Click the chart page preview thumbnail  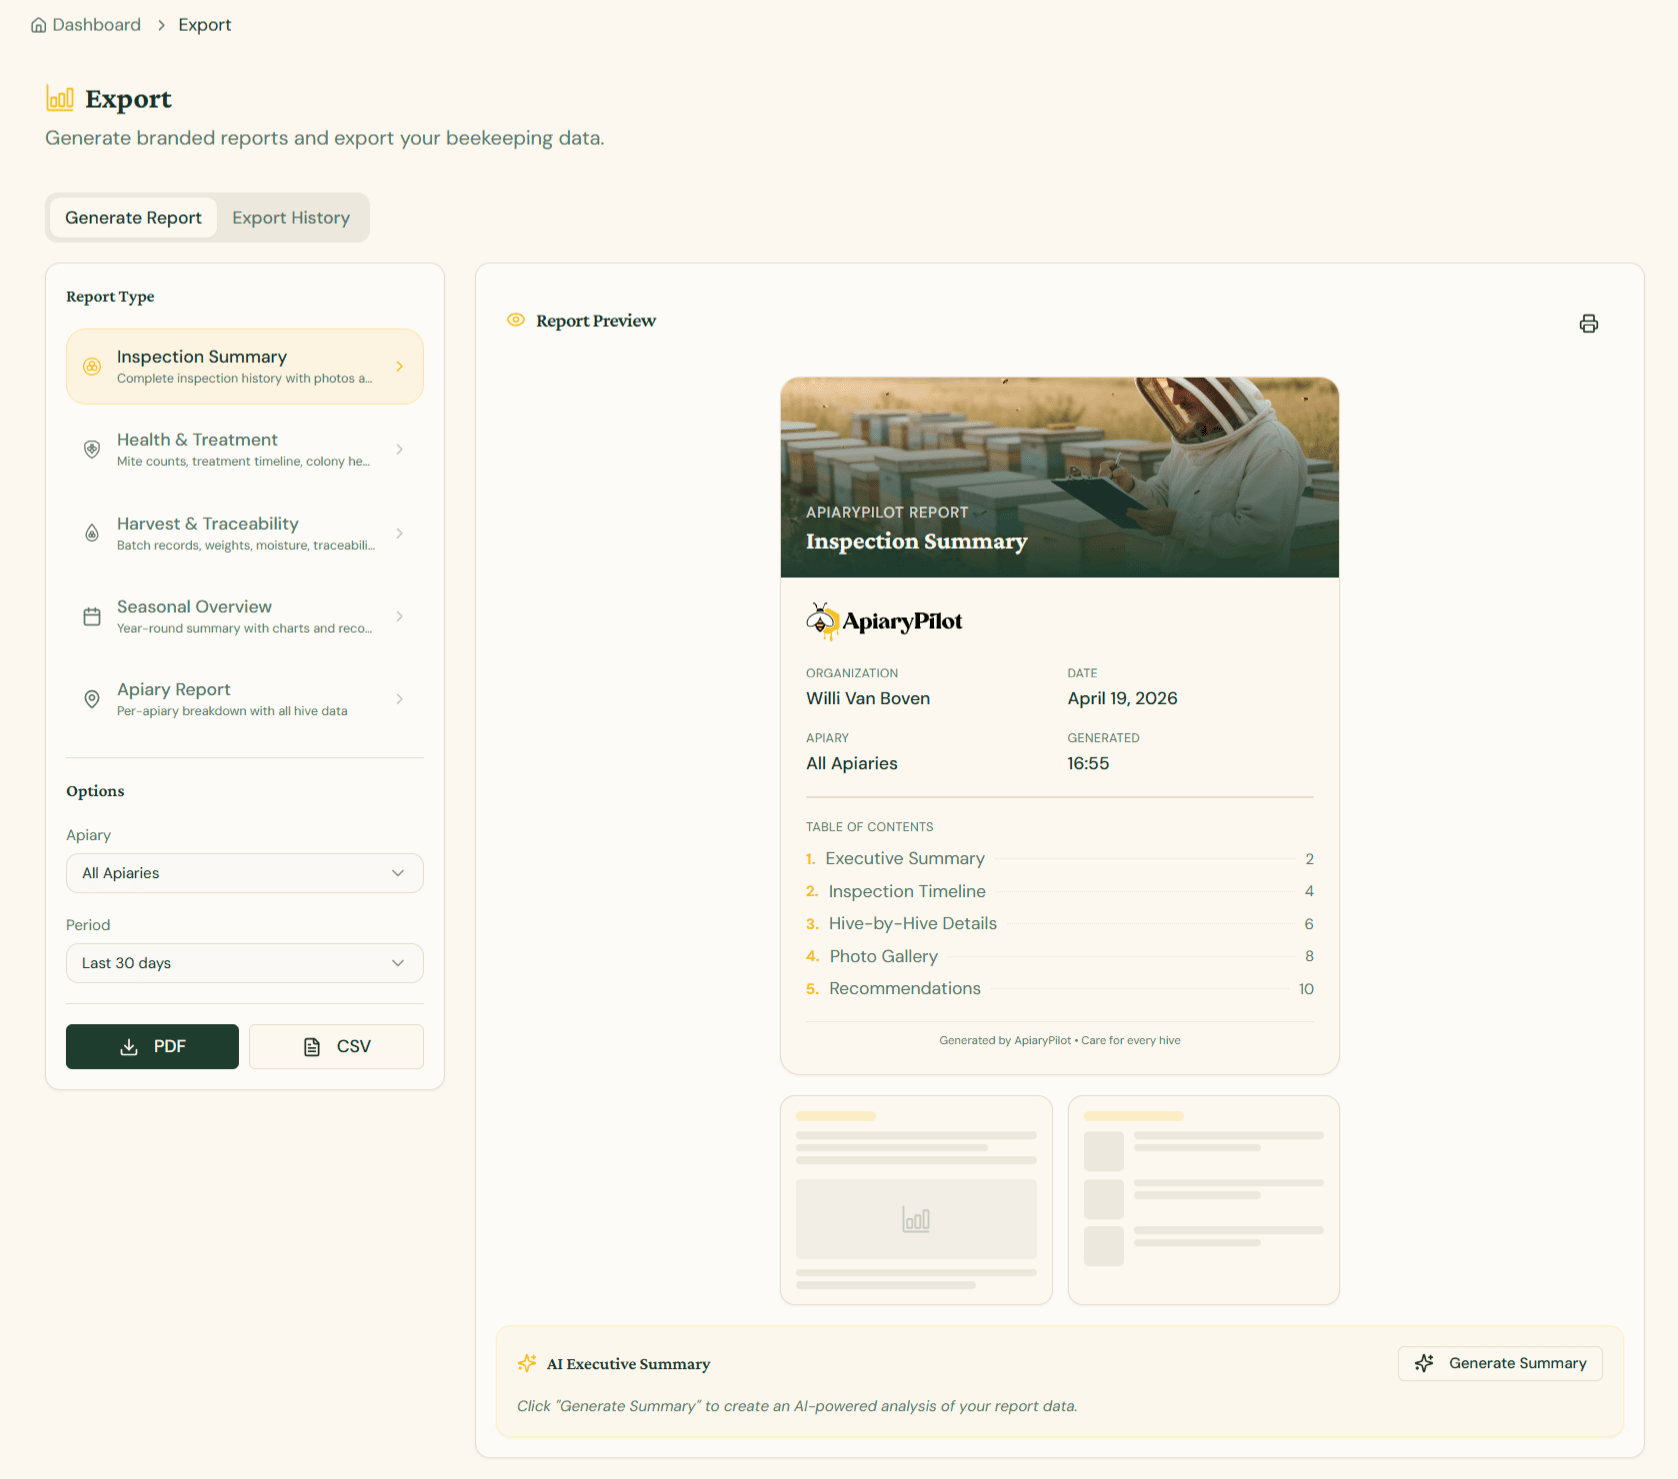[x=916, y=1200]
